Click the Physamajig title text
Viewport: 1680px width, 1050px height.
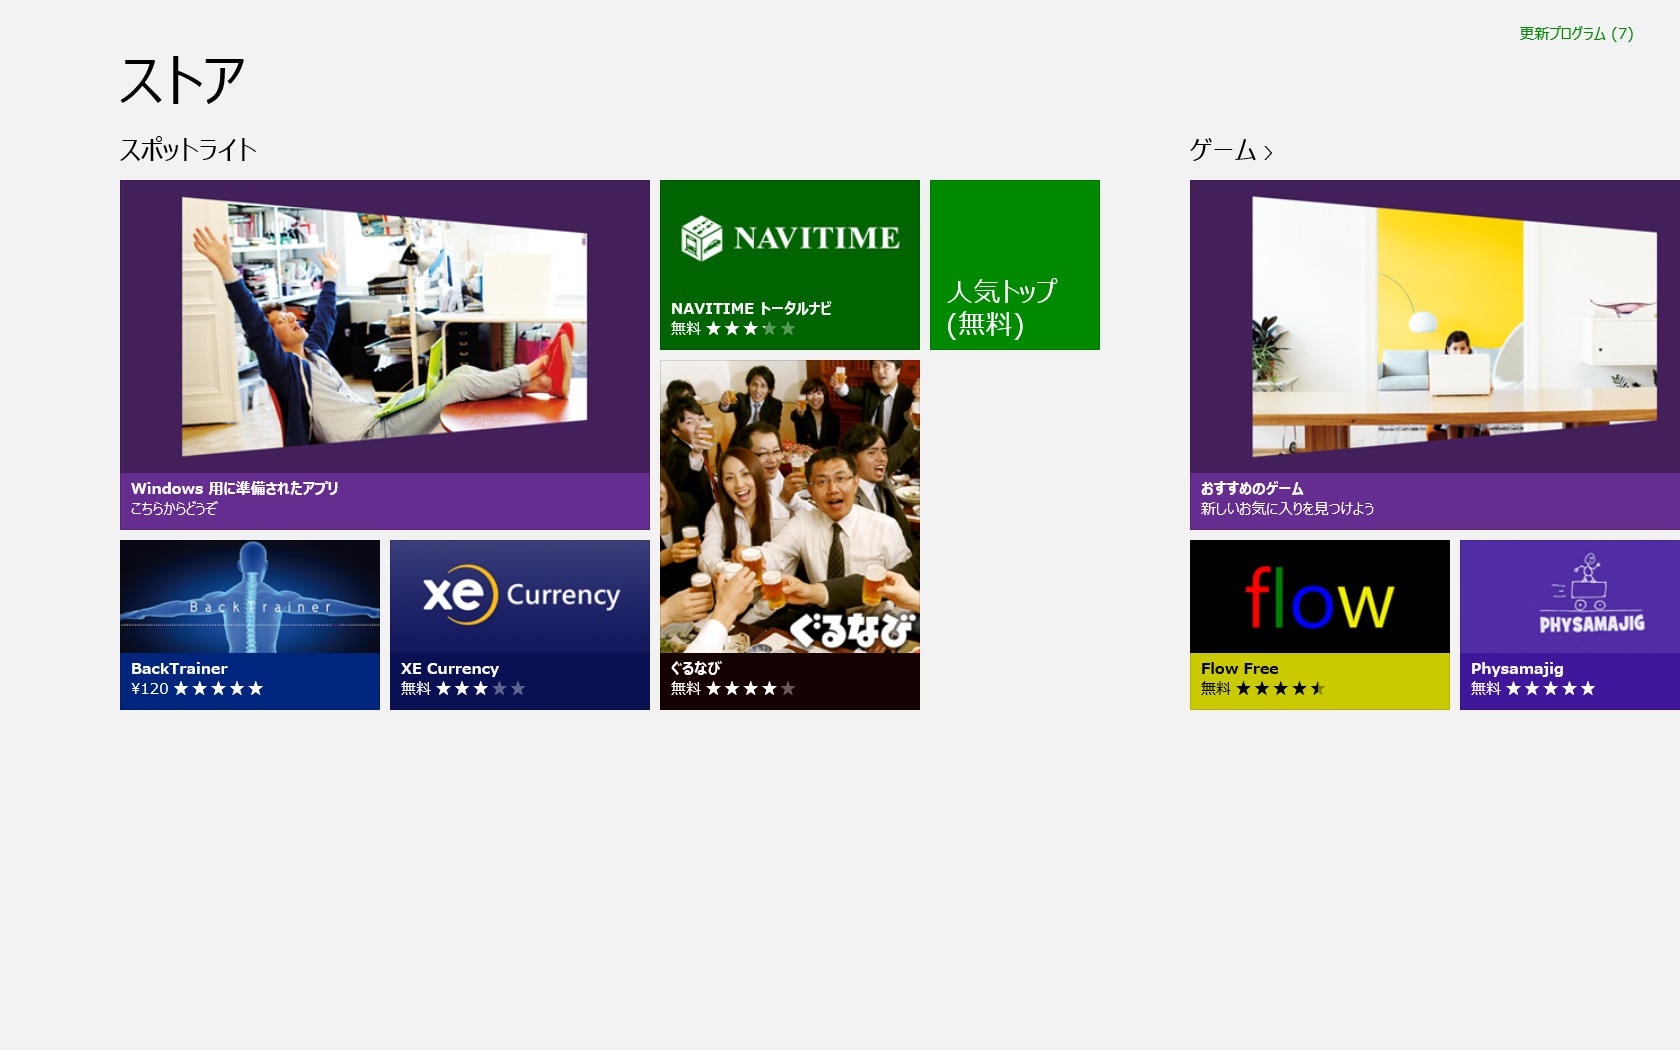coord(1517,669)
